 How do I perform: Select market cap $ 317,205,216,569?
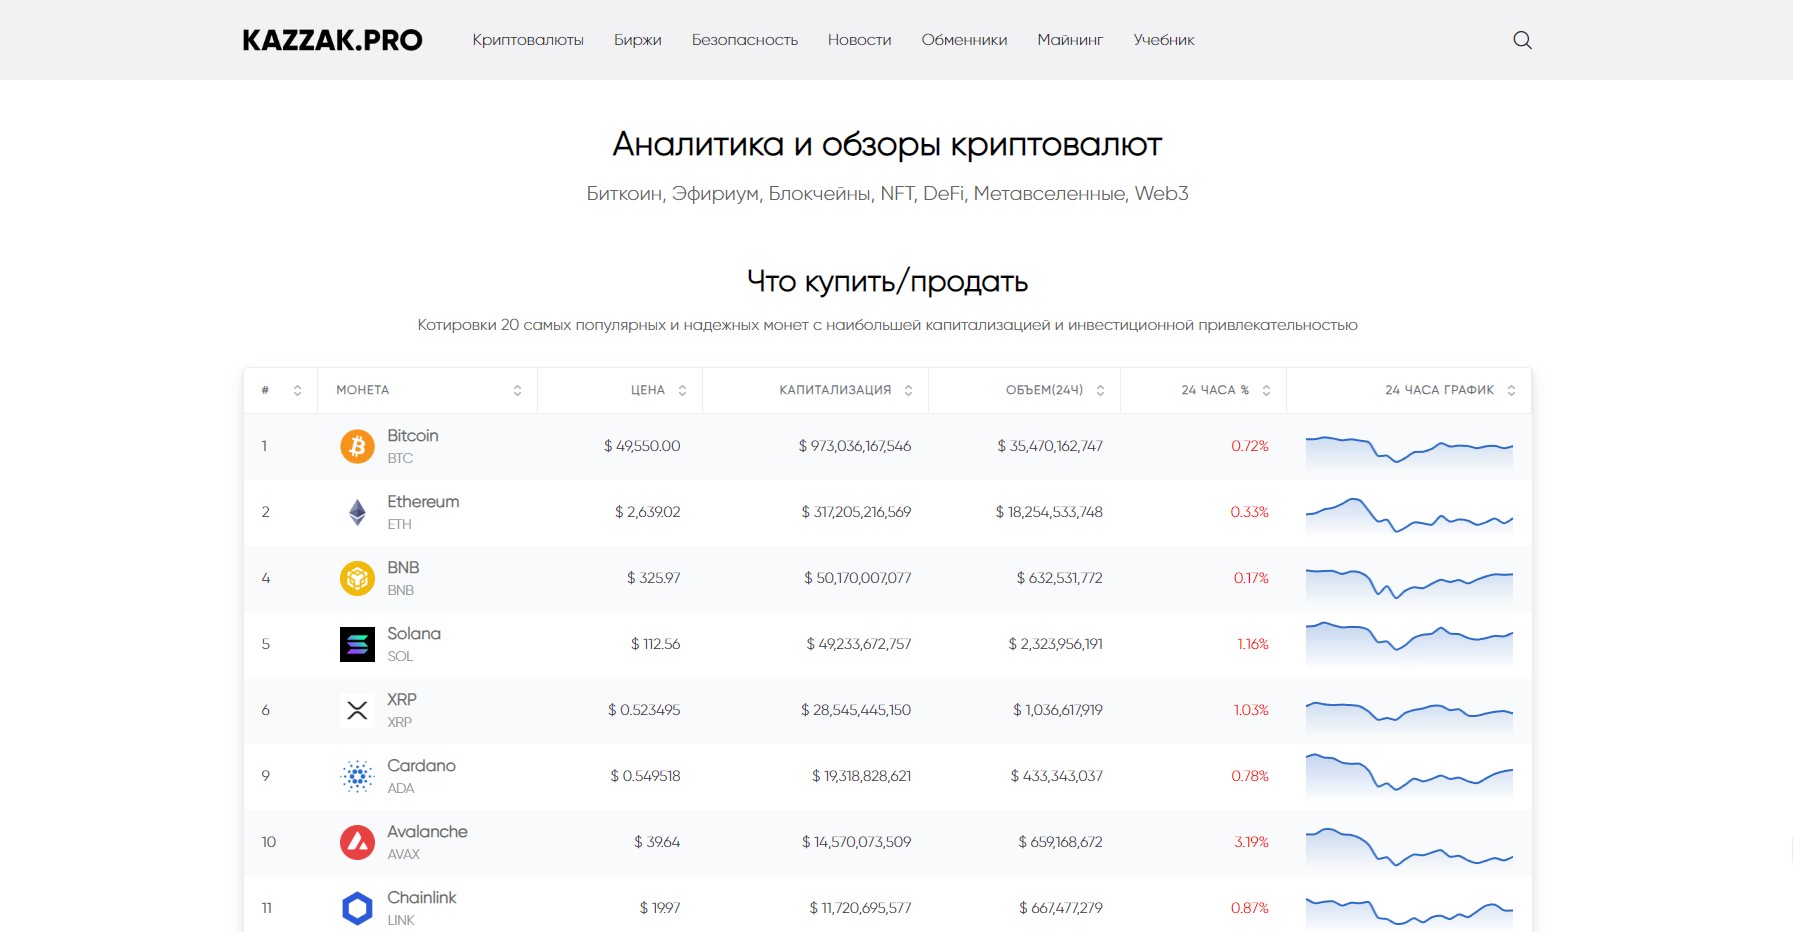tap(856, 512)
